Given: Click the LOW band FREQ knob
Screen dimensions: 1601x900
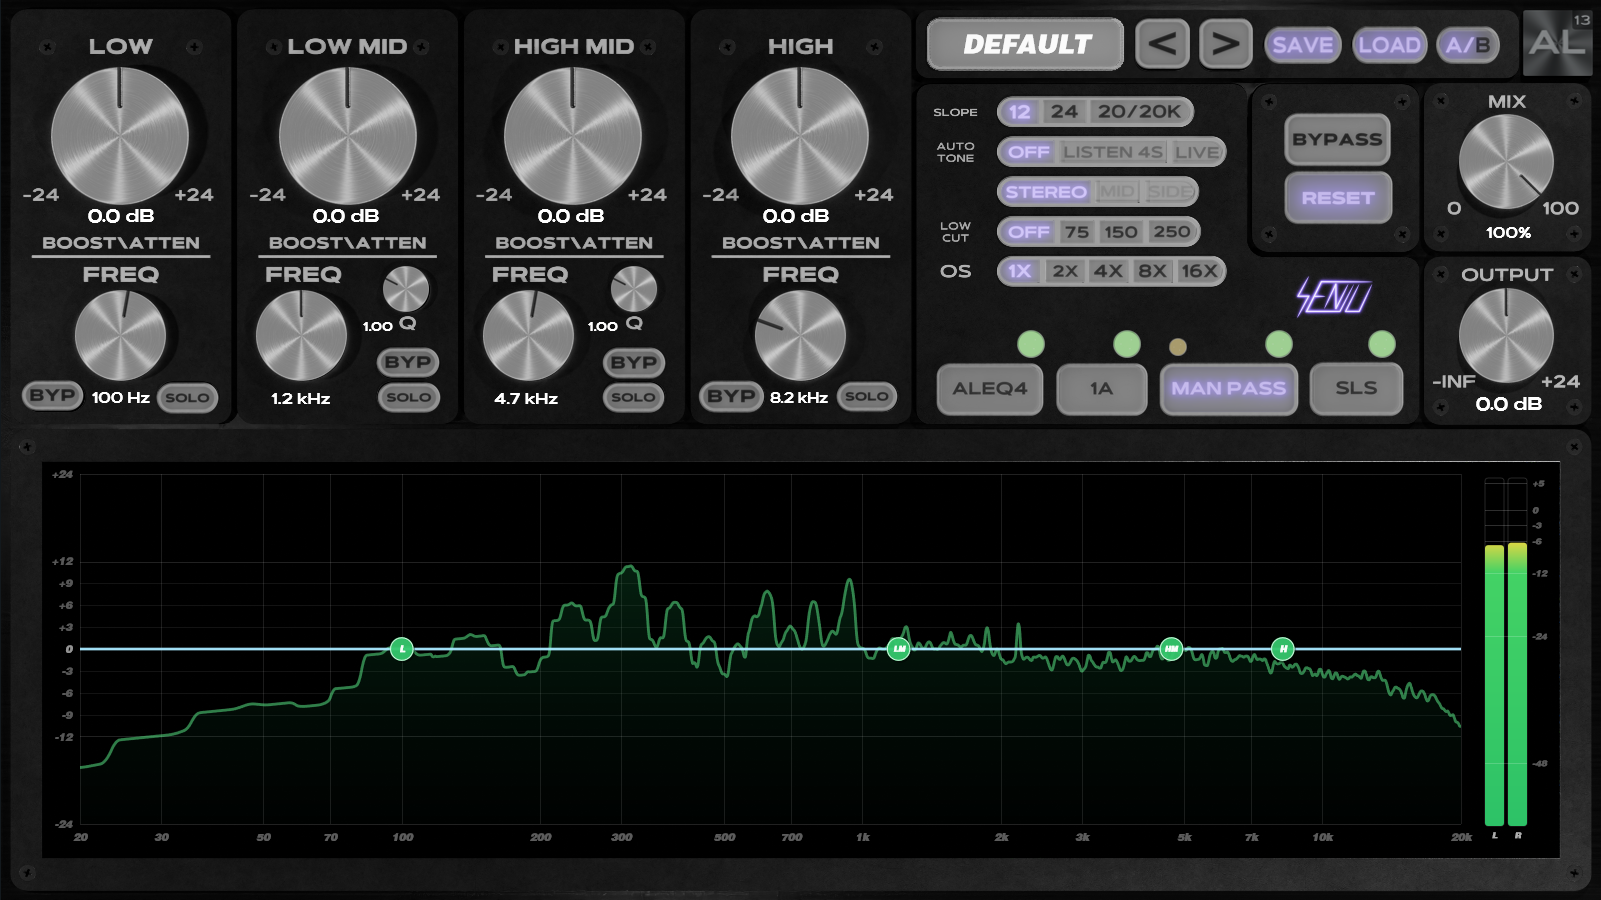Looking at the screenshot, I should (x=120, y=336).
